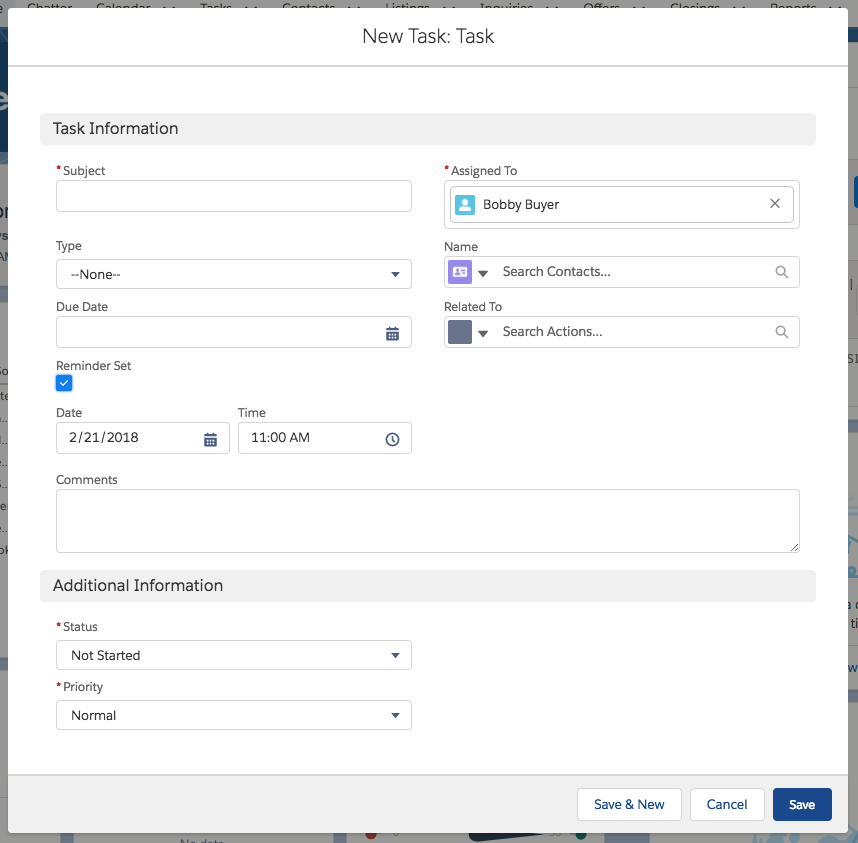Open the calendar icon beside the reminder Date
Image resolution: width=858 pixels, height=843 pixels.
tap(212, 438)
